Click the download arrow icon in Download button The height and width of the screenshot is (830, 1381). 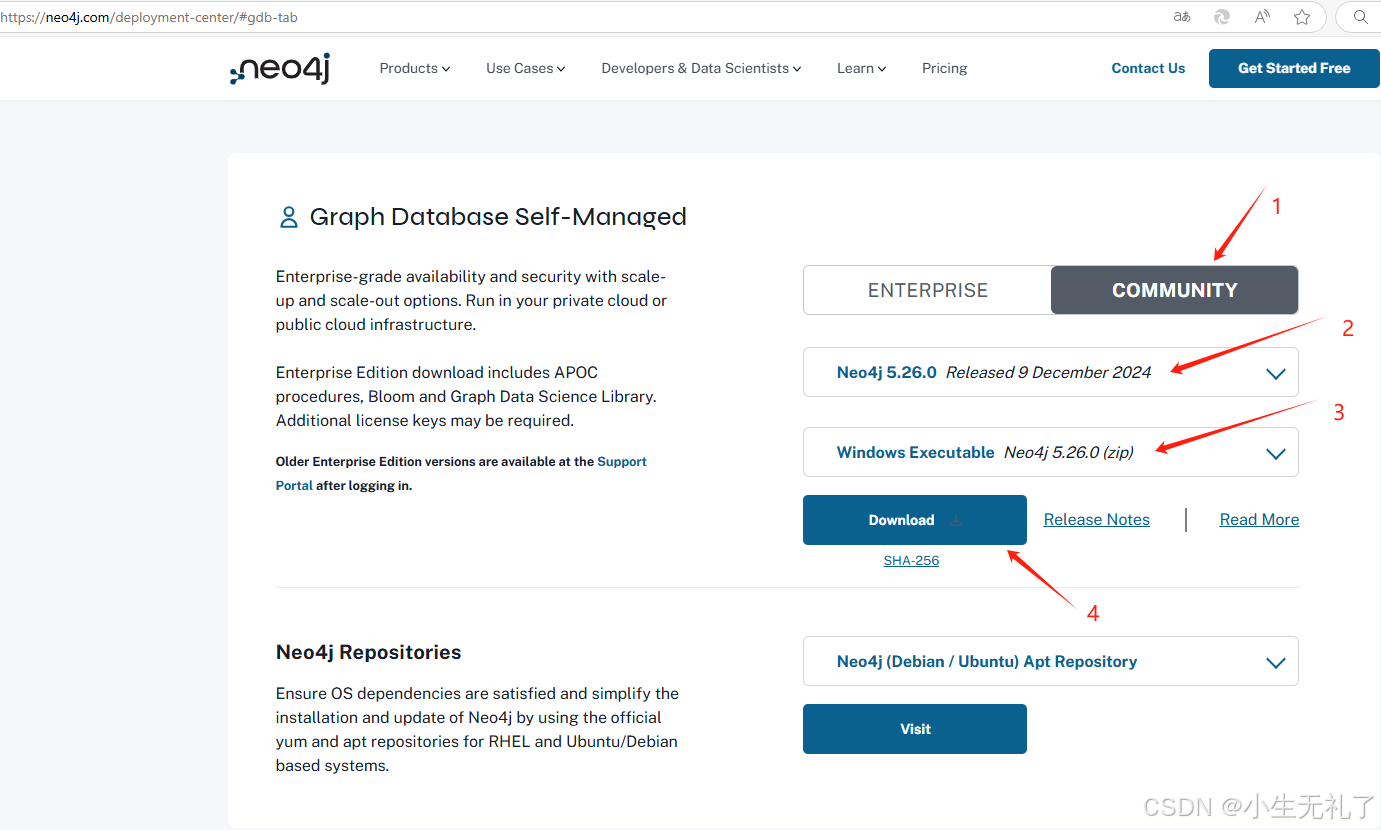pos(956,520)
